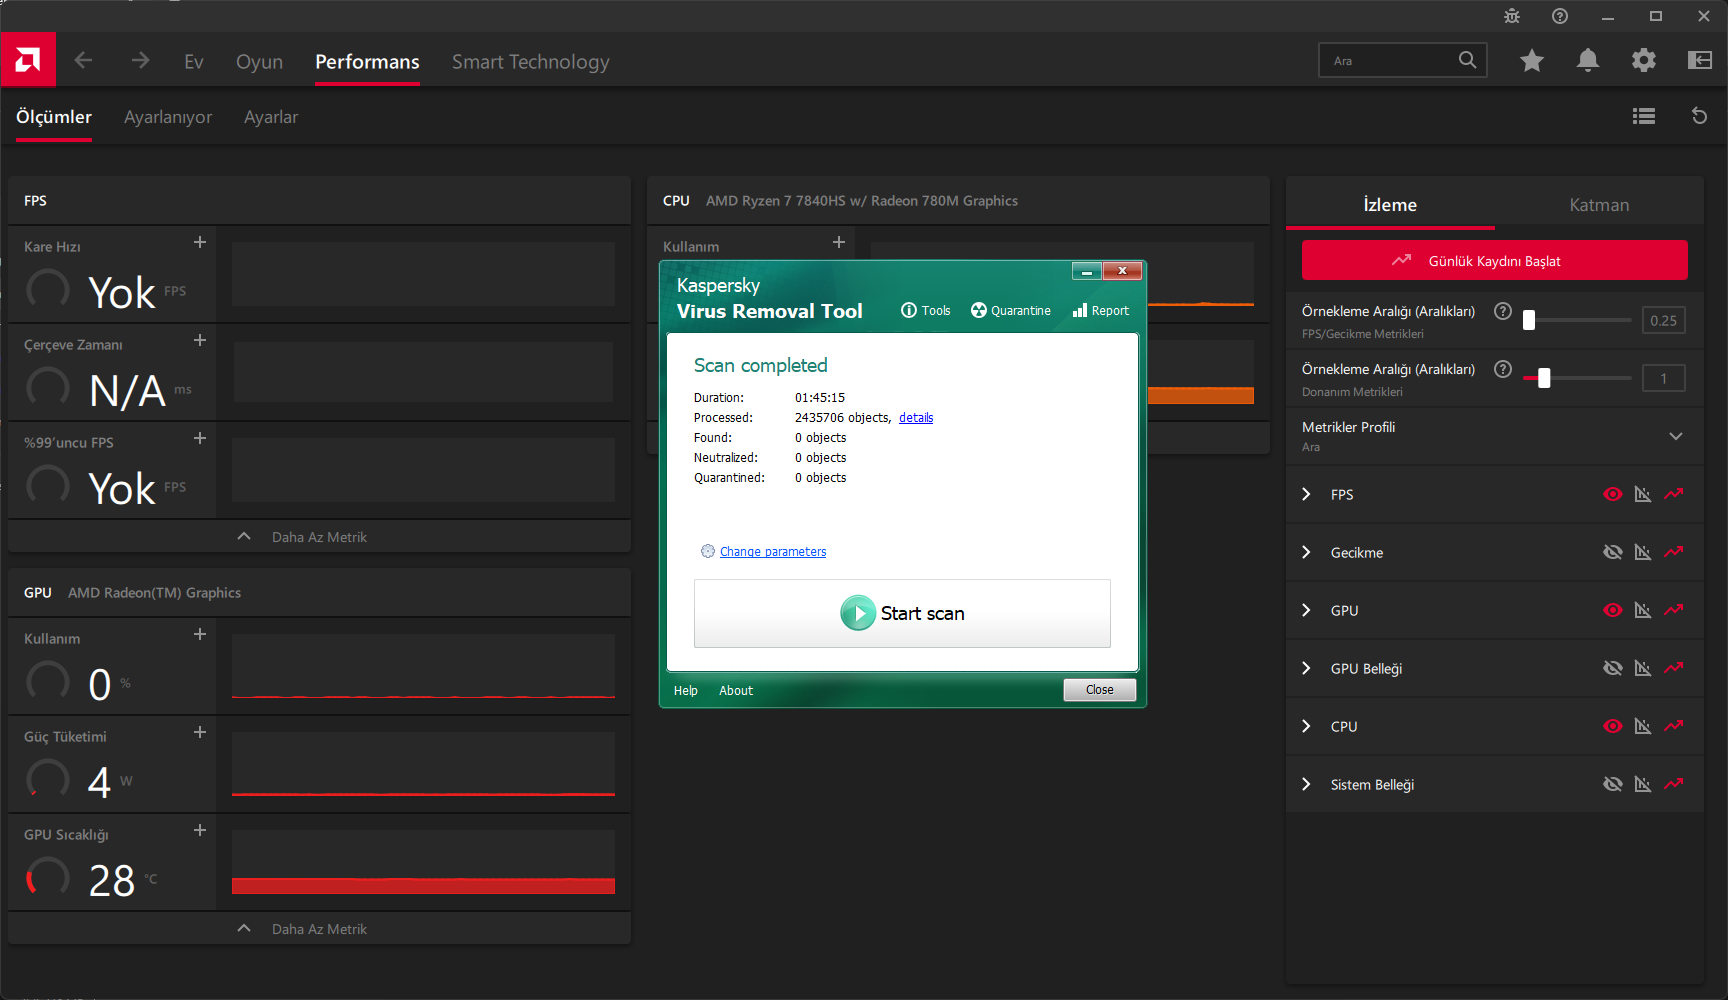1728x1000 pixels.
Task: Click the search magnifier icon
Action: tap(1467, 60)
